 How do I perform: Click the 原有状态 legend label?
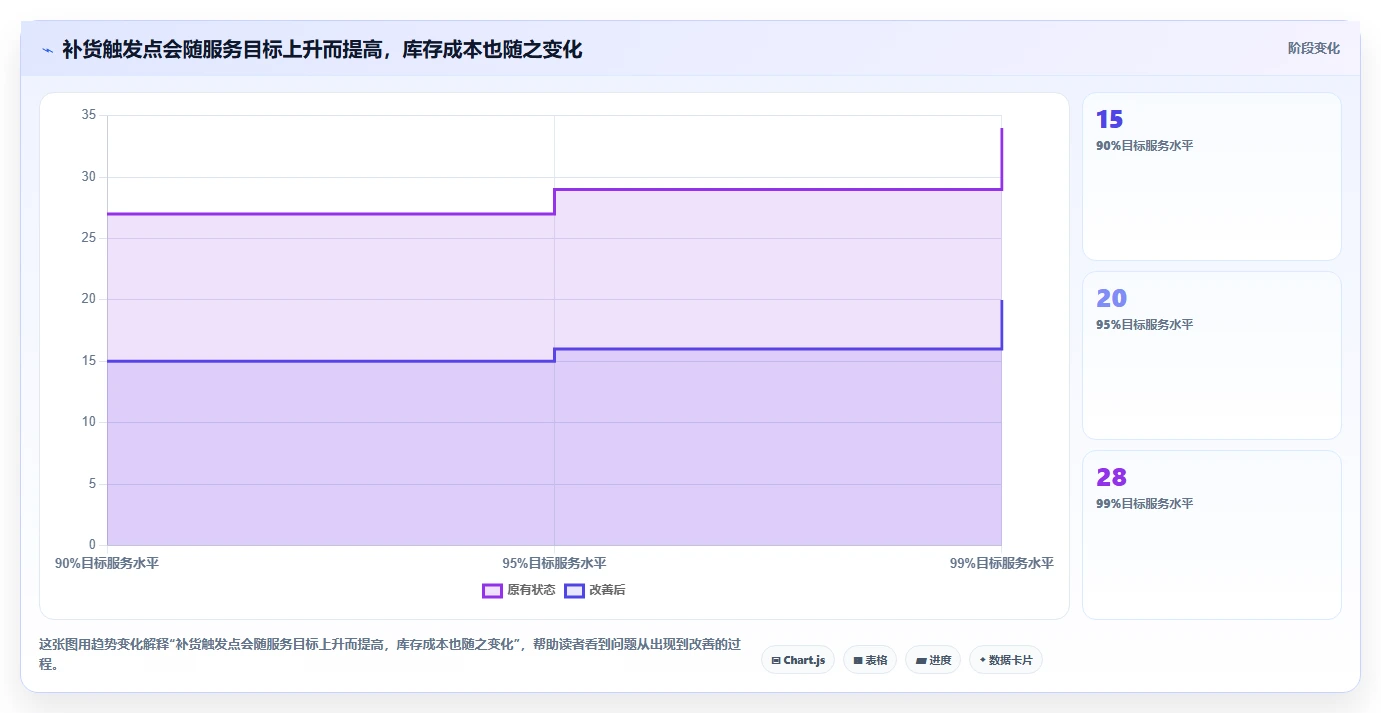[x=531, y=590]
